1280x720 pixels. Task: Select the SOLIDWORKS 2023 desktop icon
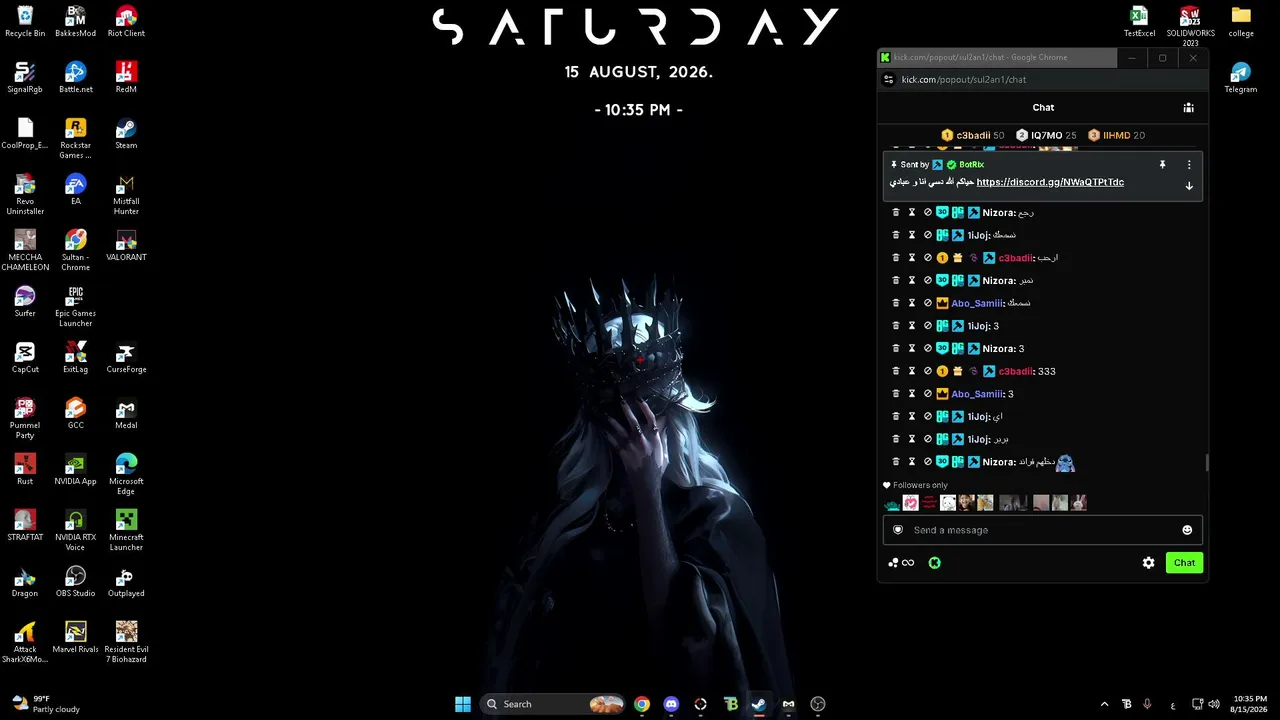tap(1190, 28)
